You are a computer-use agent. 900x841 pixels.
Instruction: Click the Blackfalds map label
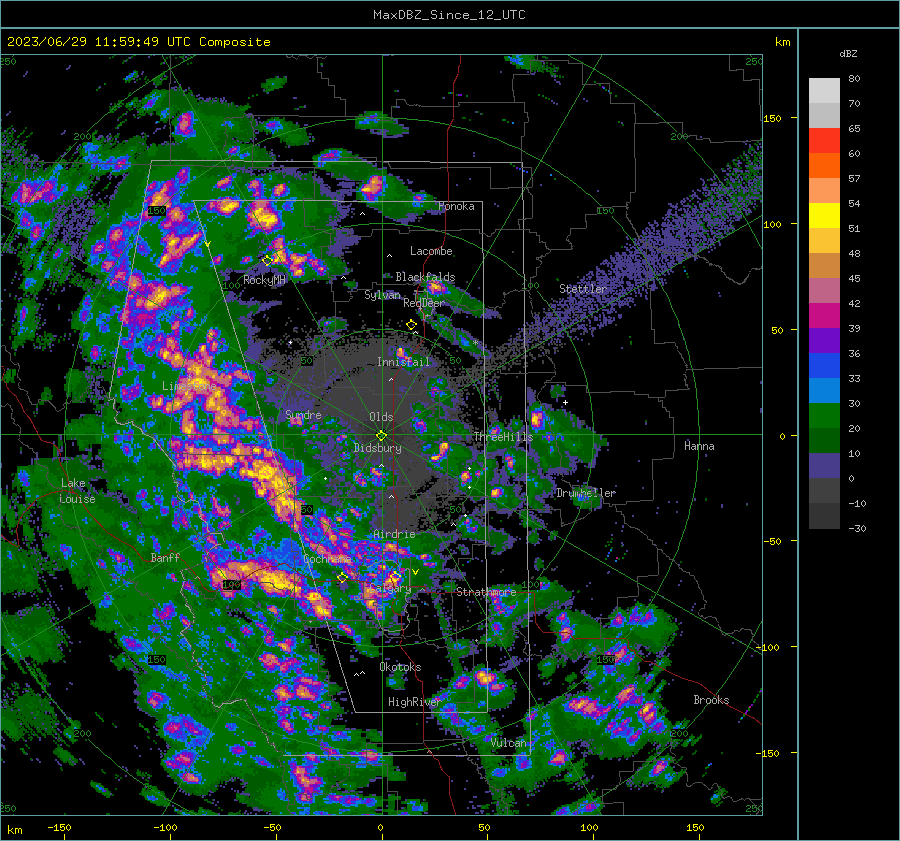click(425, 277)
